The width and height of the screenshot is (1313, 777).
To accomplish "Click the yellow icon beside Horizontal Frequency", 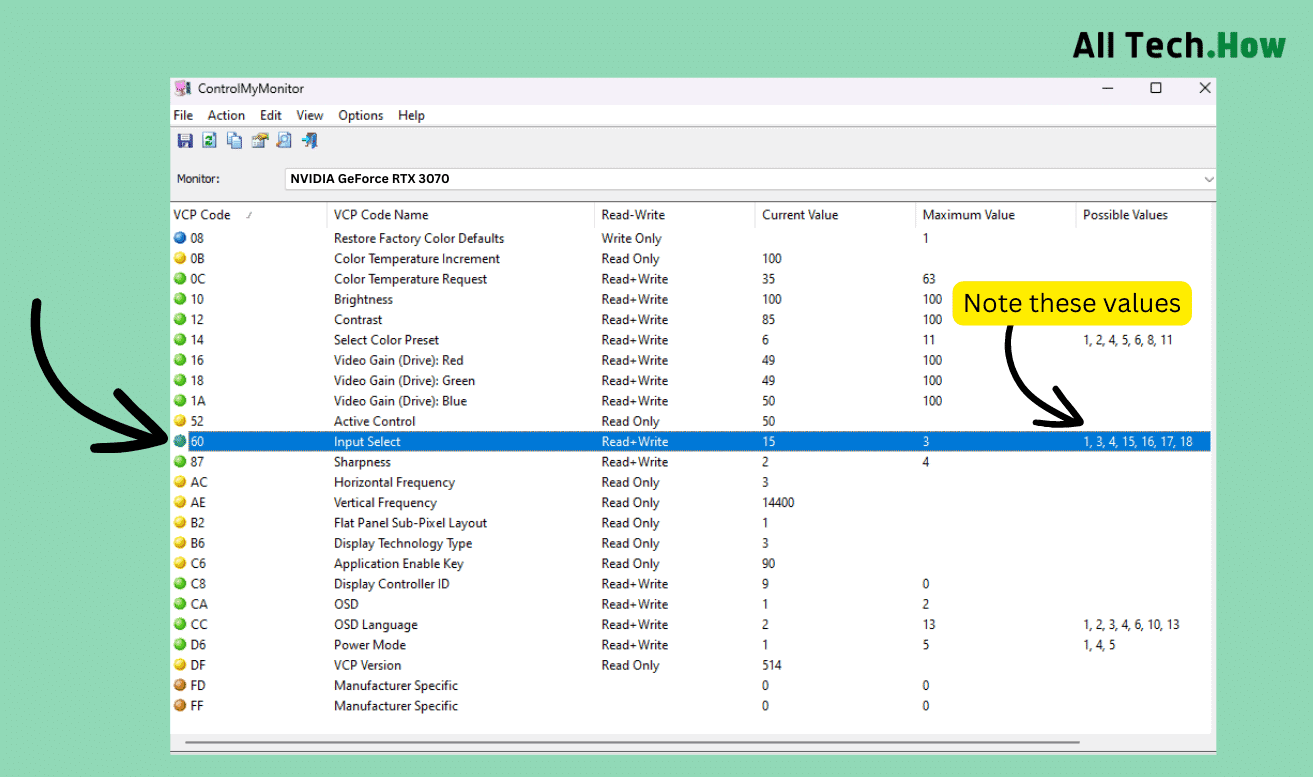I will pos(181,482).
